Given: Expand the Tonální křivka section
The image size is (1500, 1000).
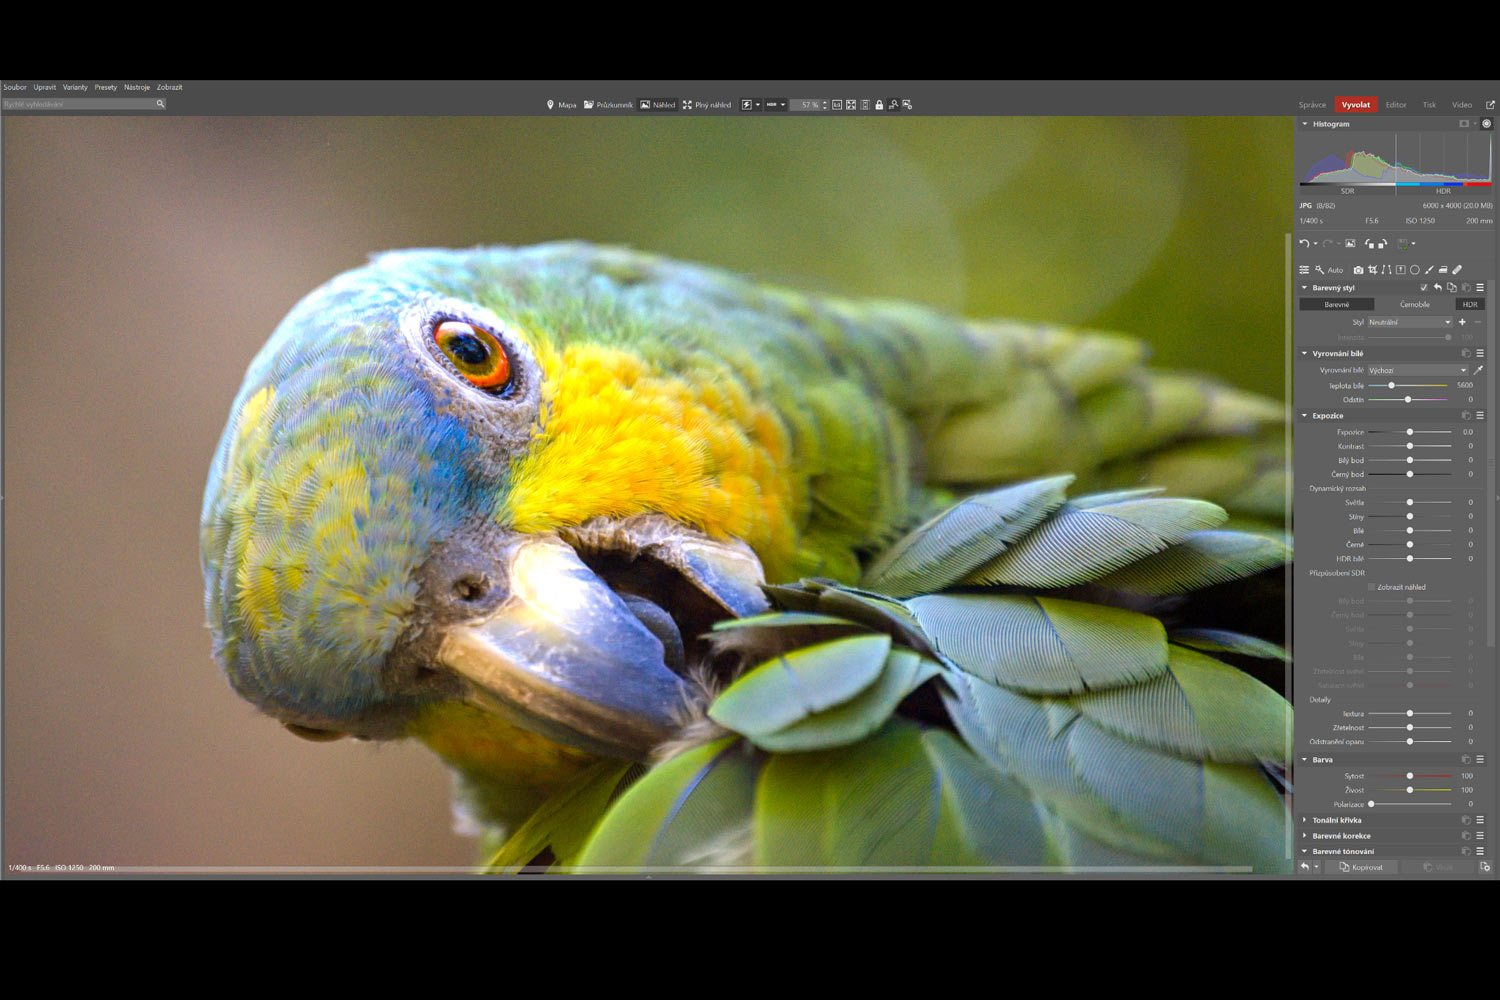Looking at the screenshot, I should (1336, 820).
